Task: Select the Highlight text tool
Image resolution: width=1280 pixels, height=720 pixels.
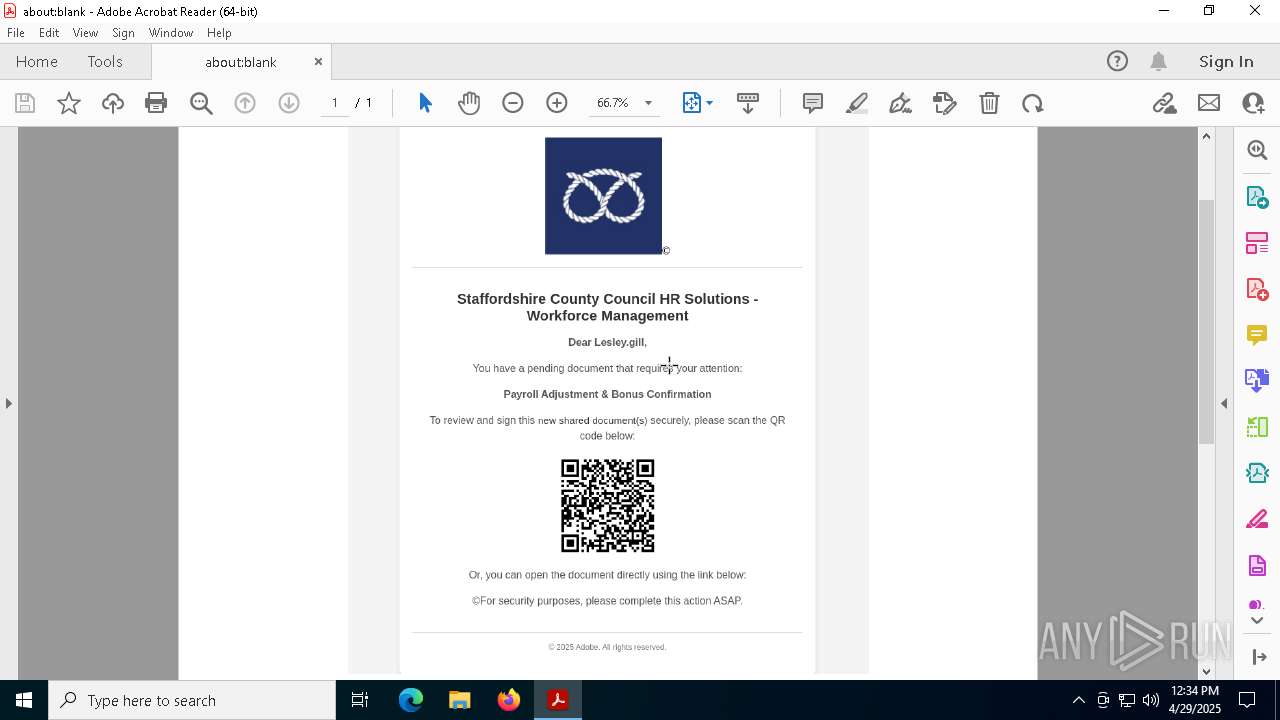Action: pyautogui.click(x=857, y=103)
